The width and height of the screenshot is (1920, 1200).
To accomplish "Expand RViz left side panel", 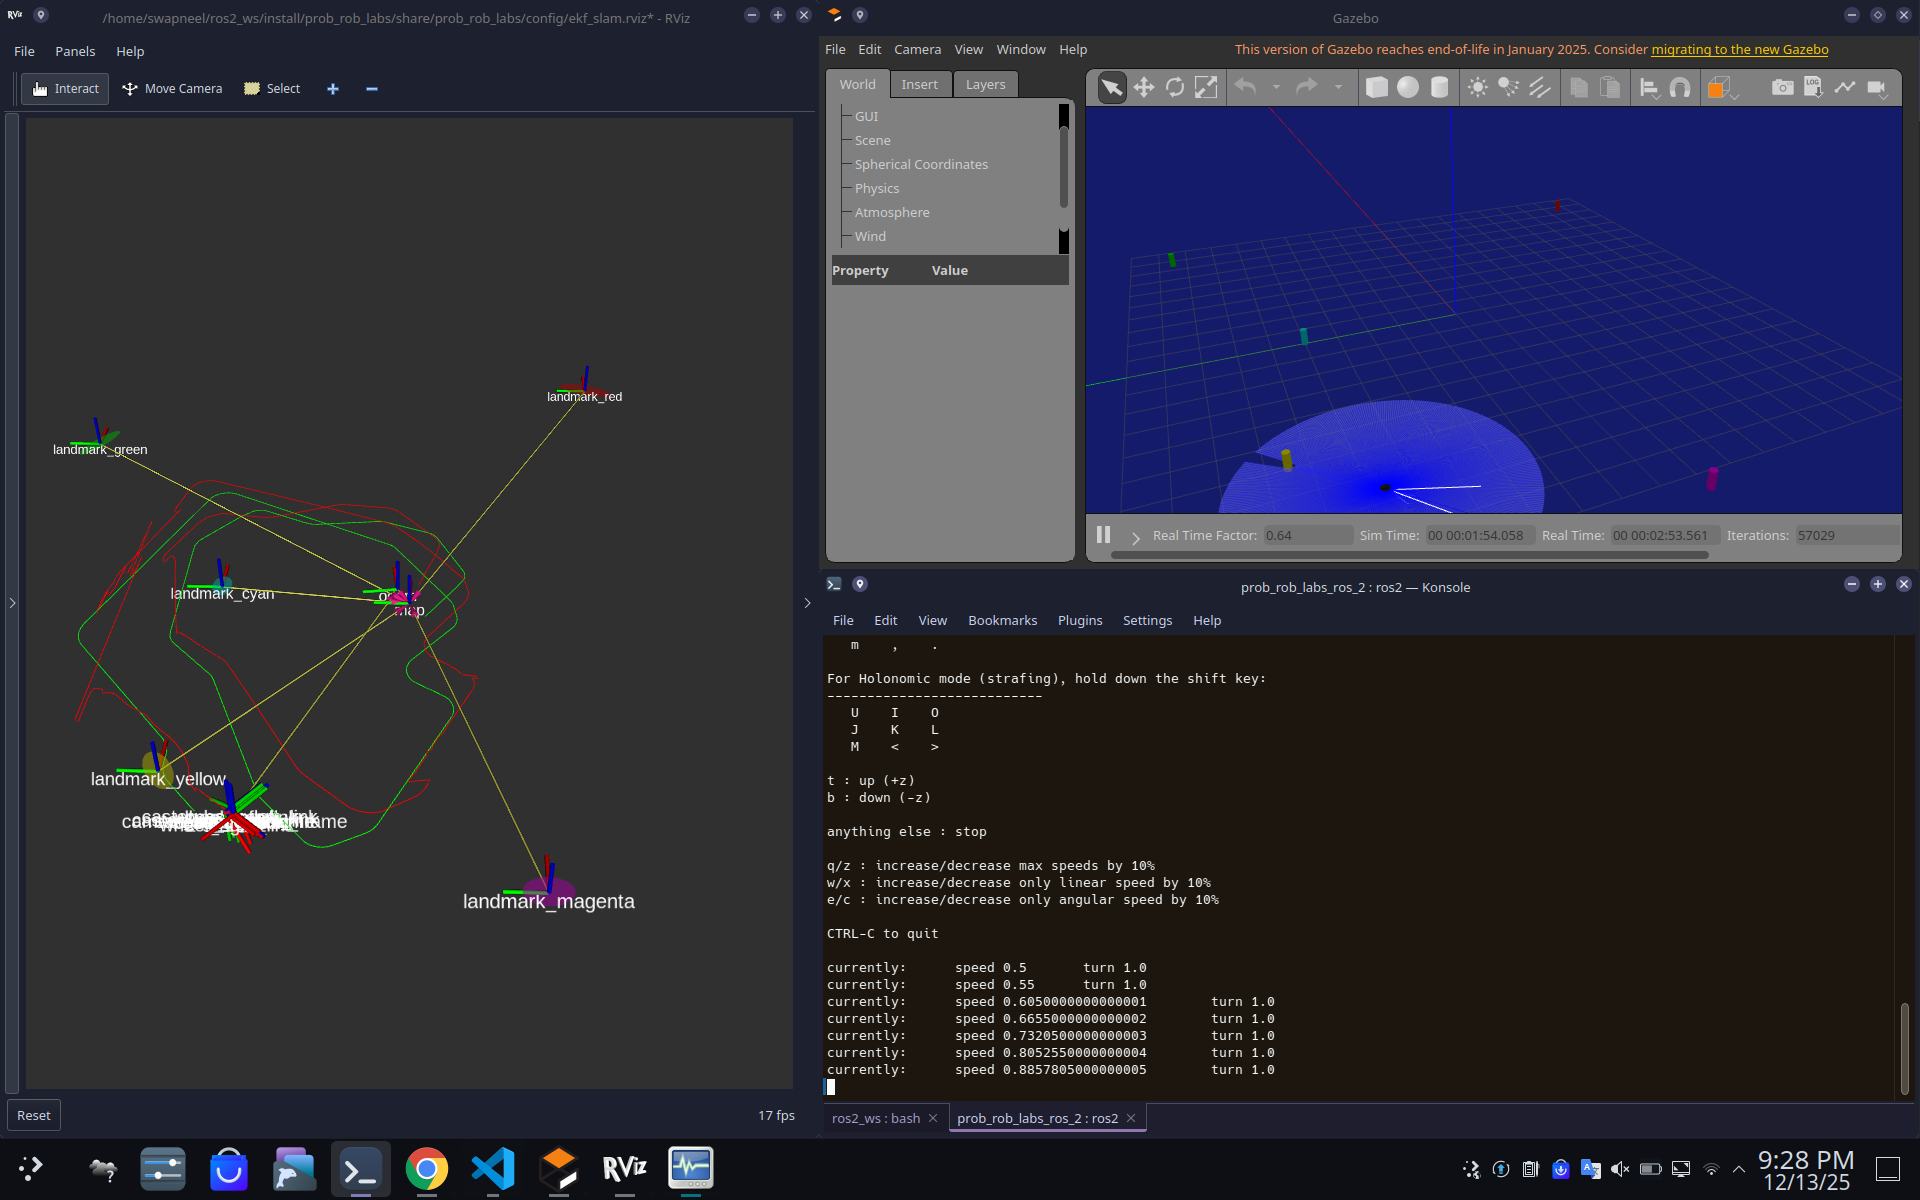I will tap(12, 603).
